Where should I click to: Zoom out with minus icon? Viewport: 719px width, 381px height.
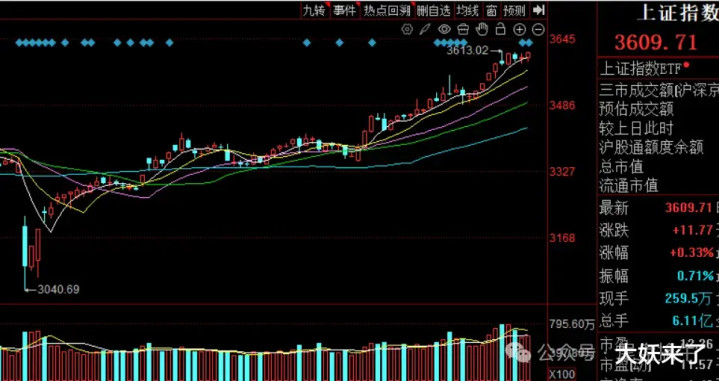(x=538, y=30)
